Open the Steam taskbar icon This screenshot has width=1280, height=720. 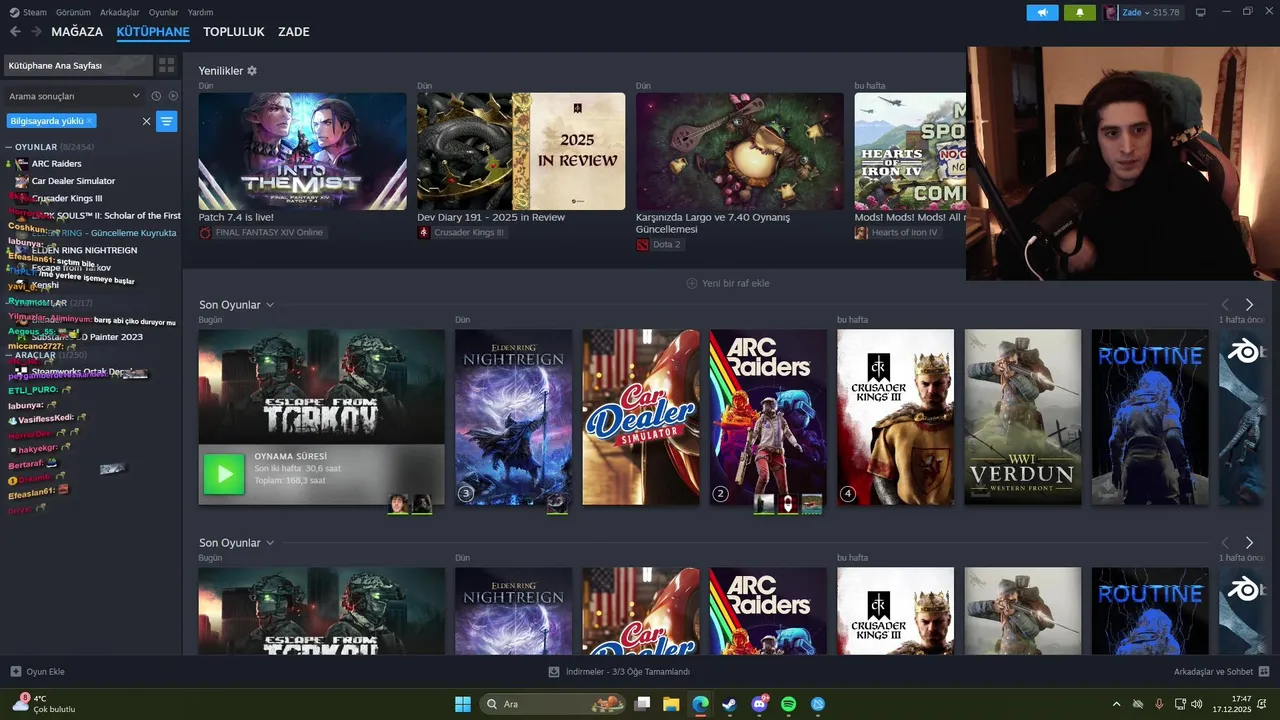(730, 704)
